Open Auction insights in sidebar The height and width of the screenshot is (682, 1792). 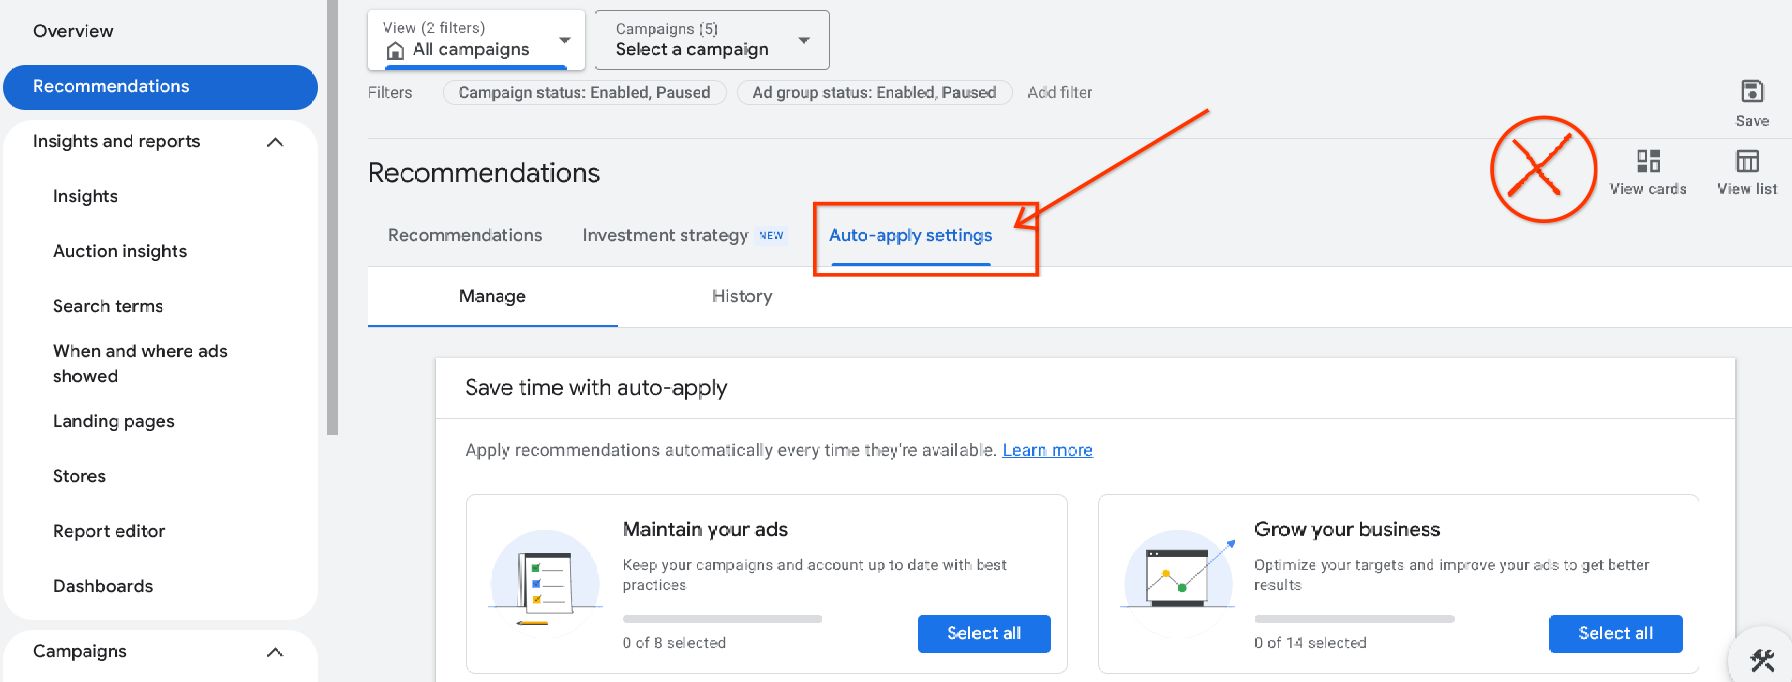click(120, 252)
